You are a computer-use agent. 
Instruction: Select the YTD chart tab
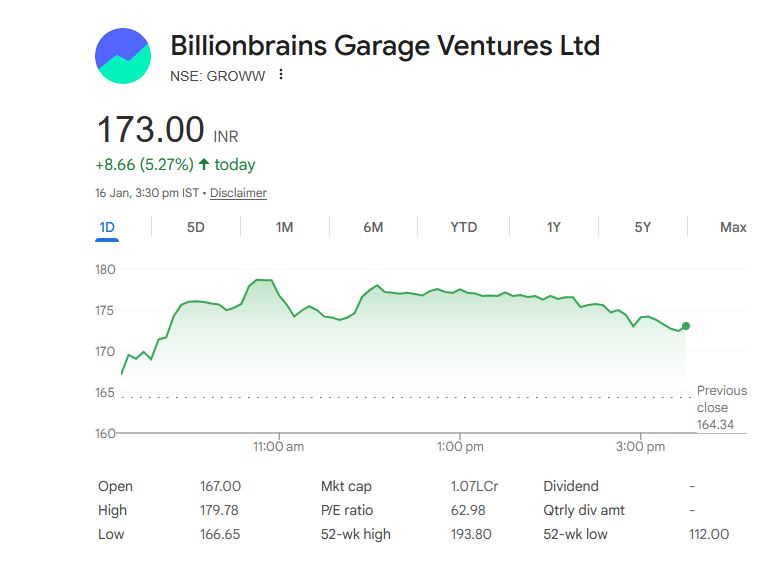click(463, 227)
